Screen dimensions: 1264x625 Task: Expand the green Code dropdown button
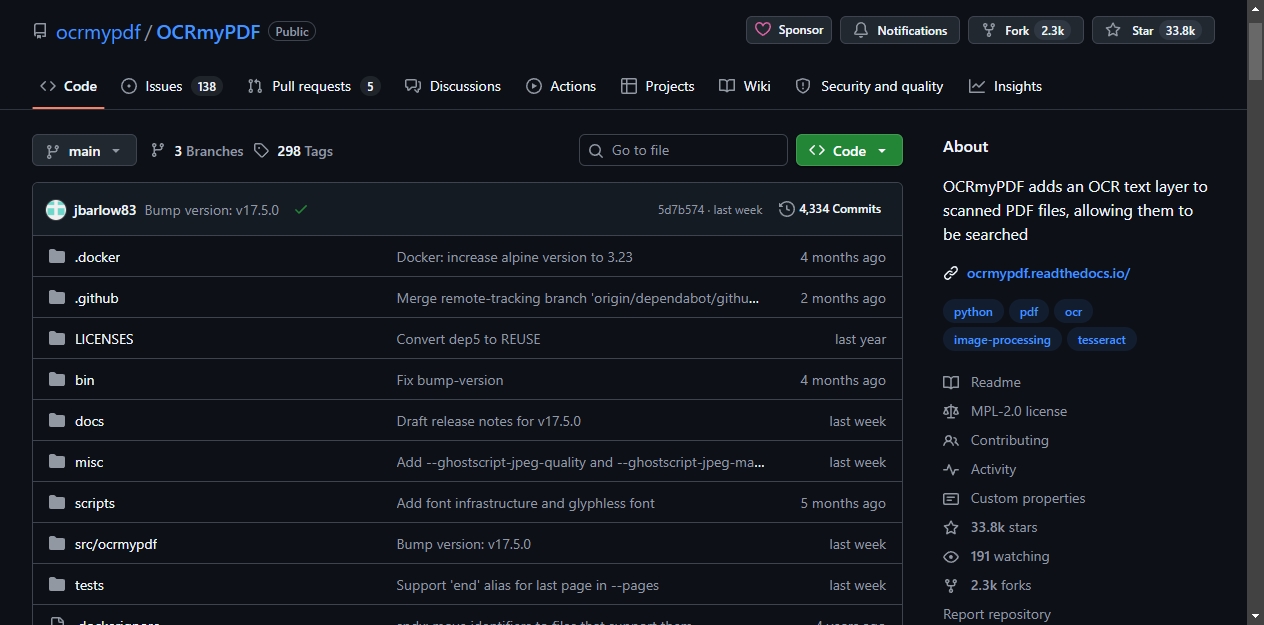click(849, 150)
